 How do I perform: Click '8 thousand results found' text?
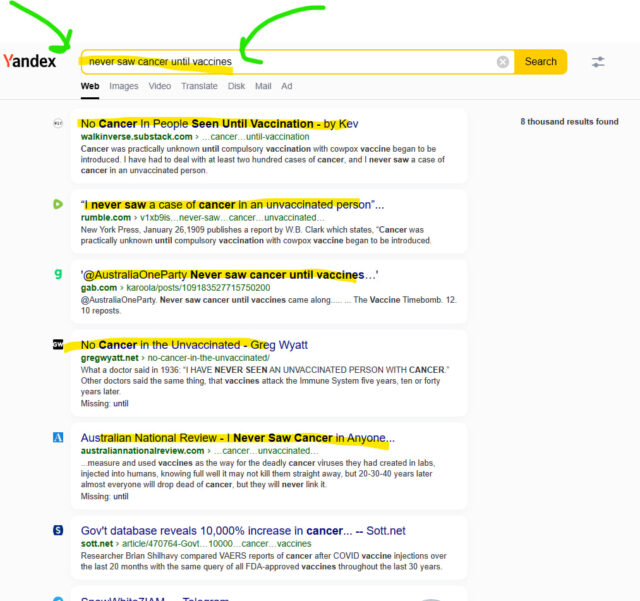tap(569, 122)
